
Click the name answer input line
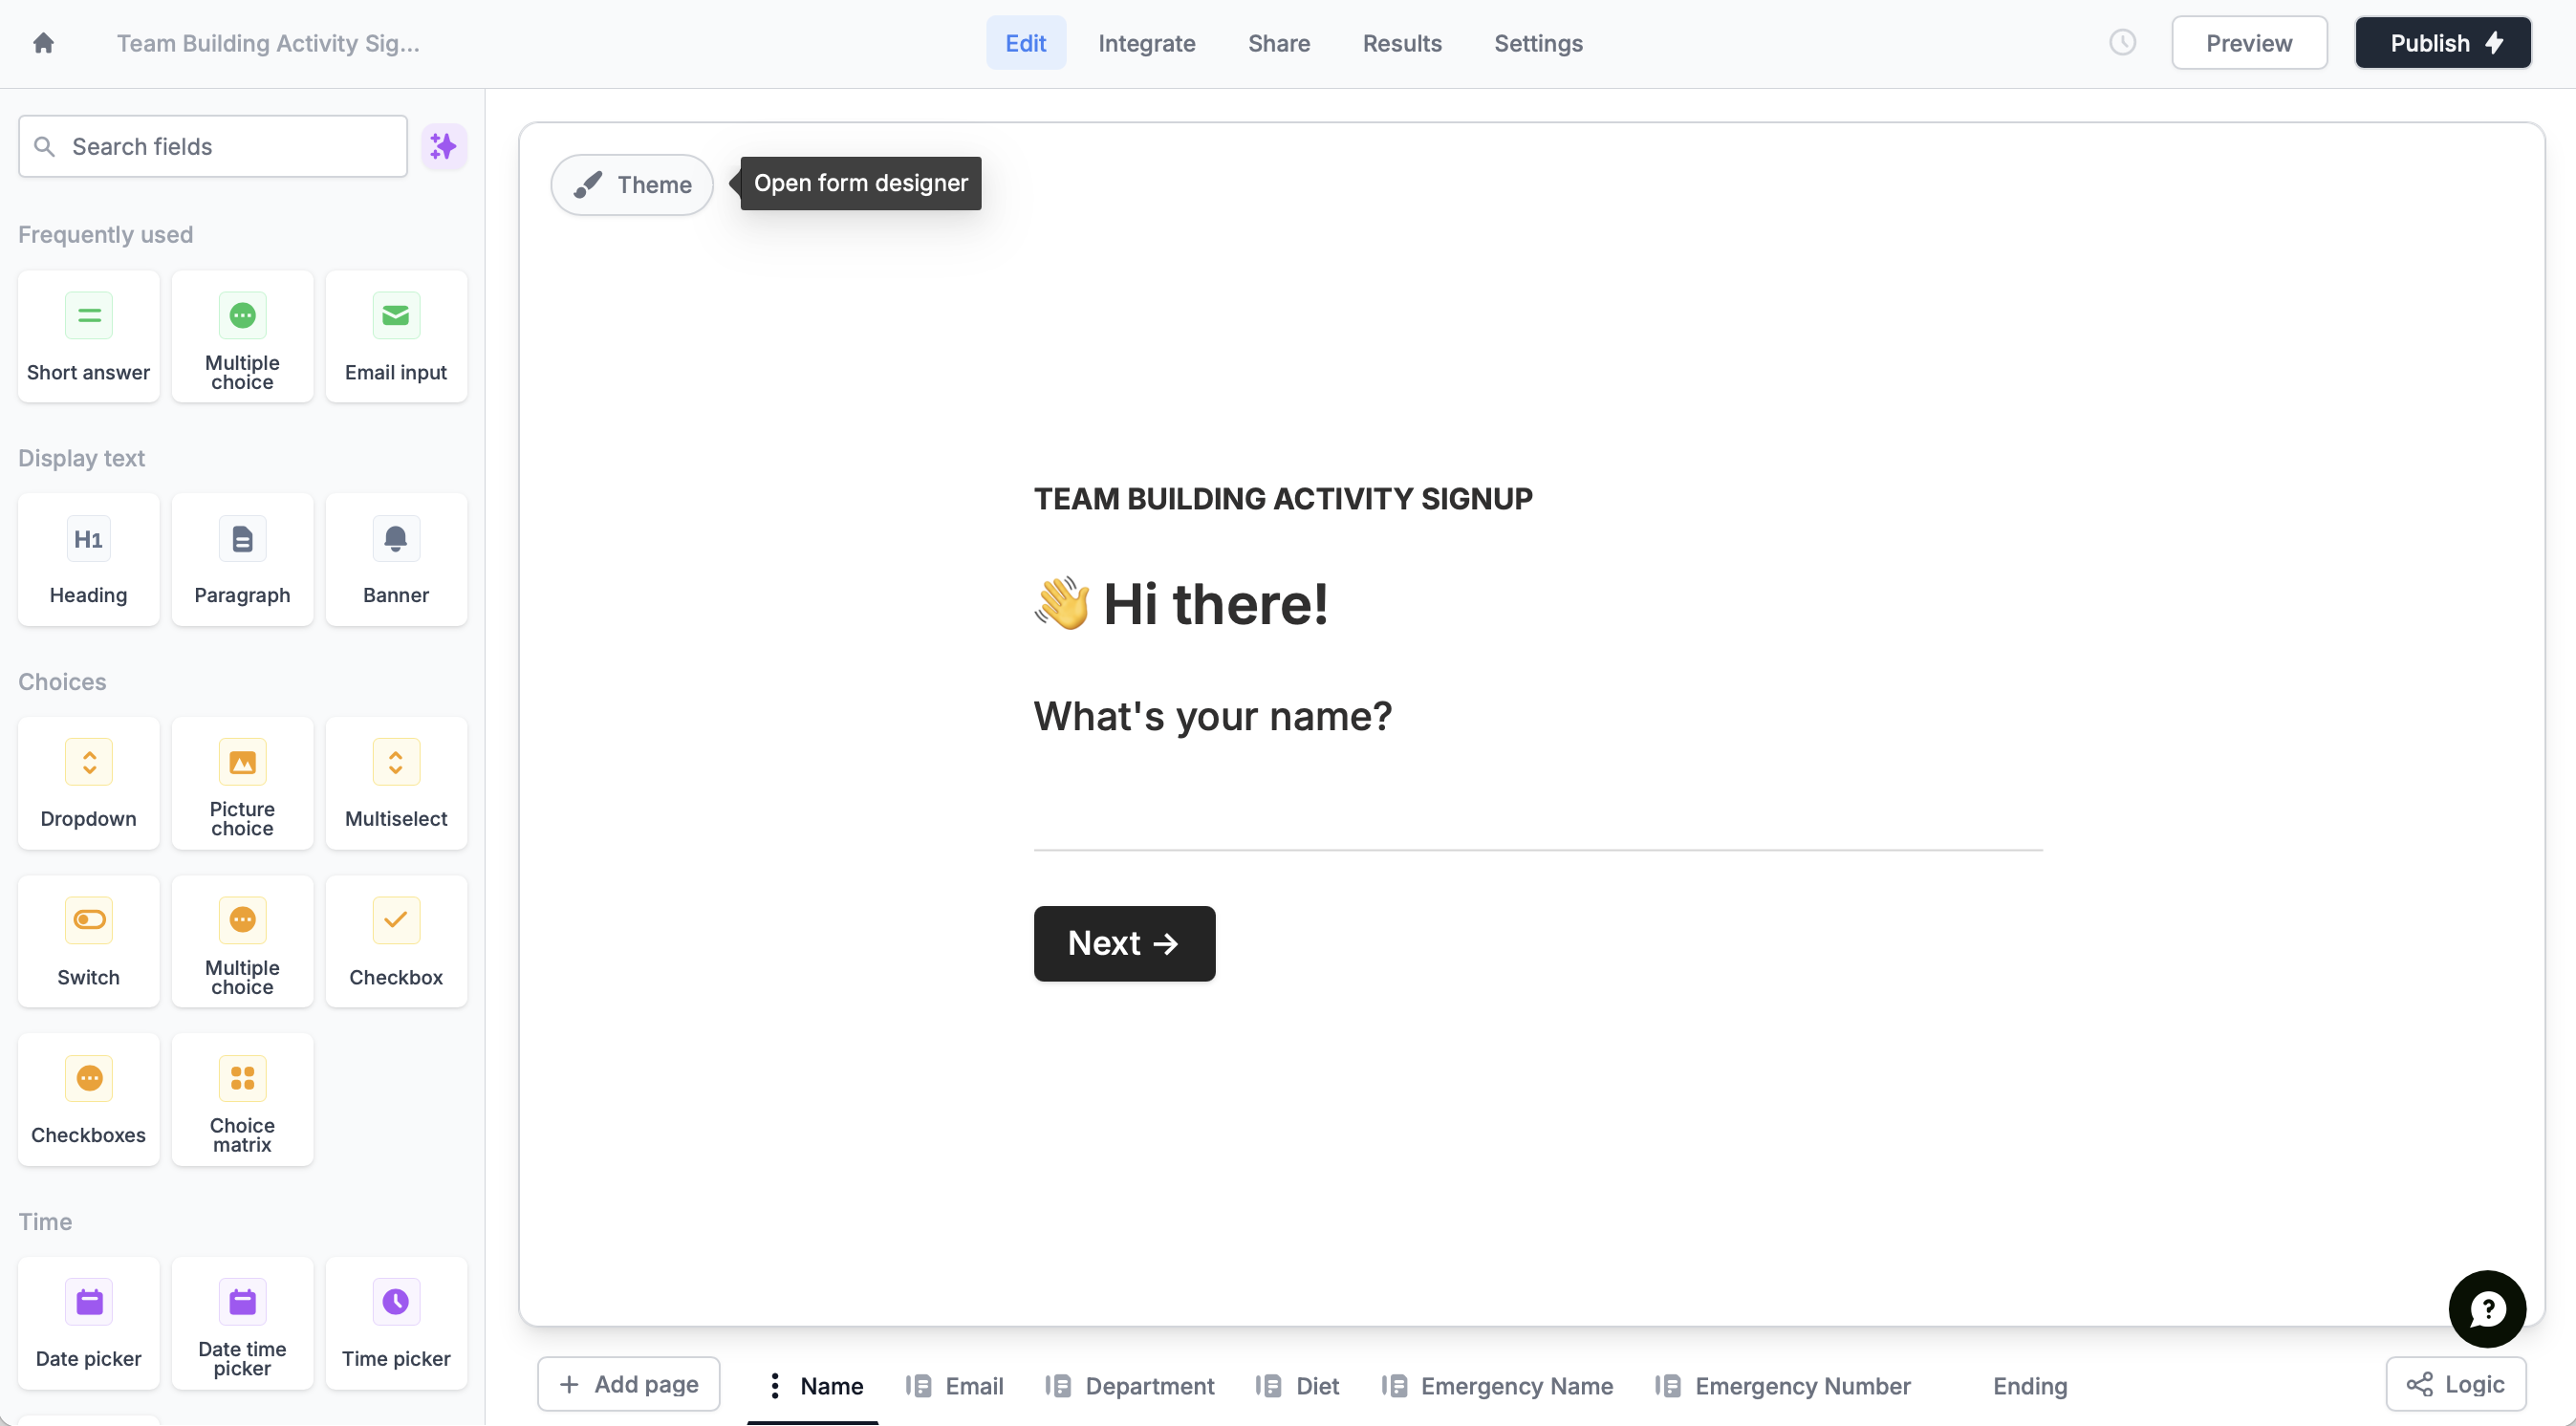1537,816
